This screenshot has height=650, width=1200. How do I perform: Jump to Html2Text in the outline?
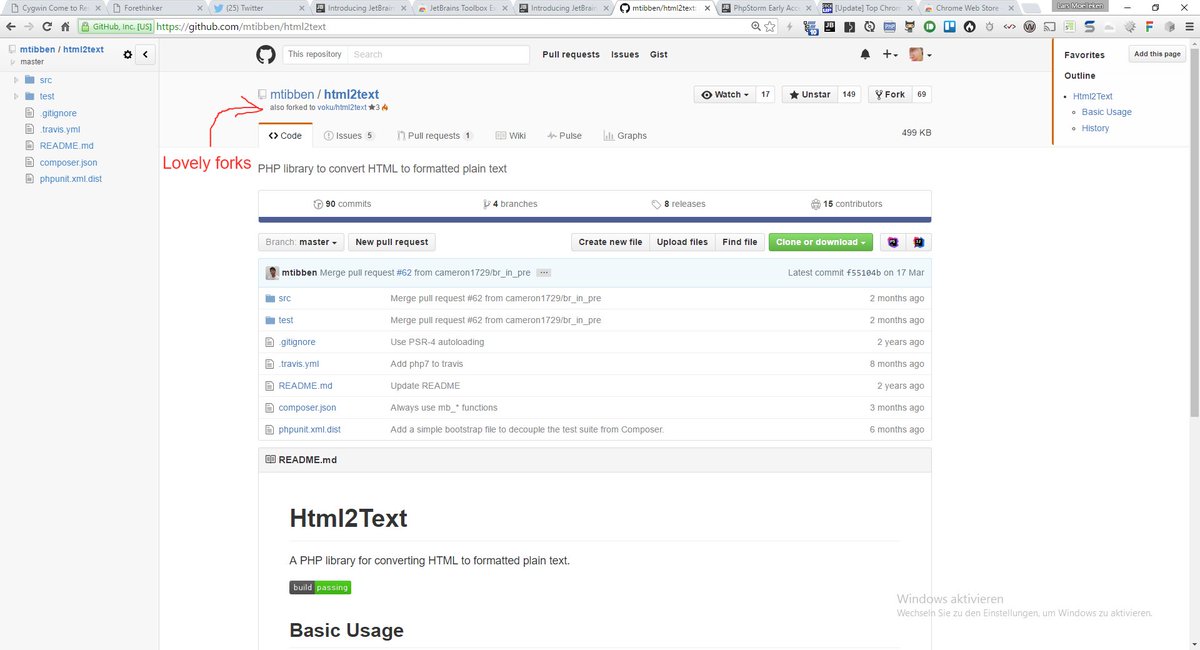pos(1093,96)
